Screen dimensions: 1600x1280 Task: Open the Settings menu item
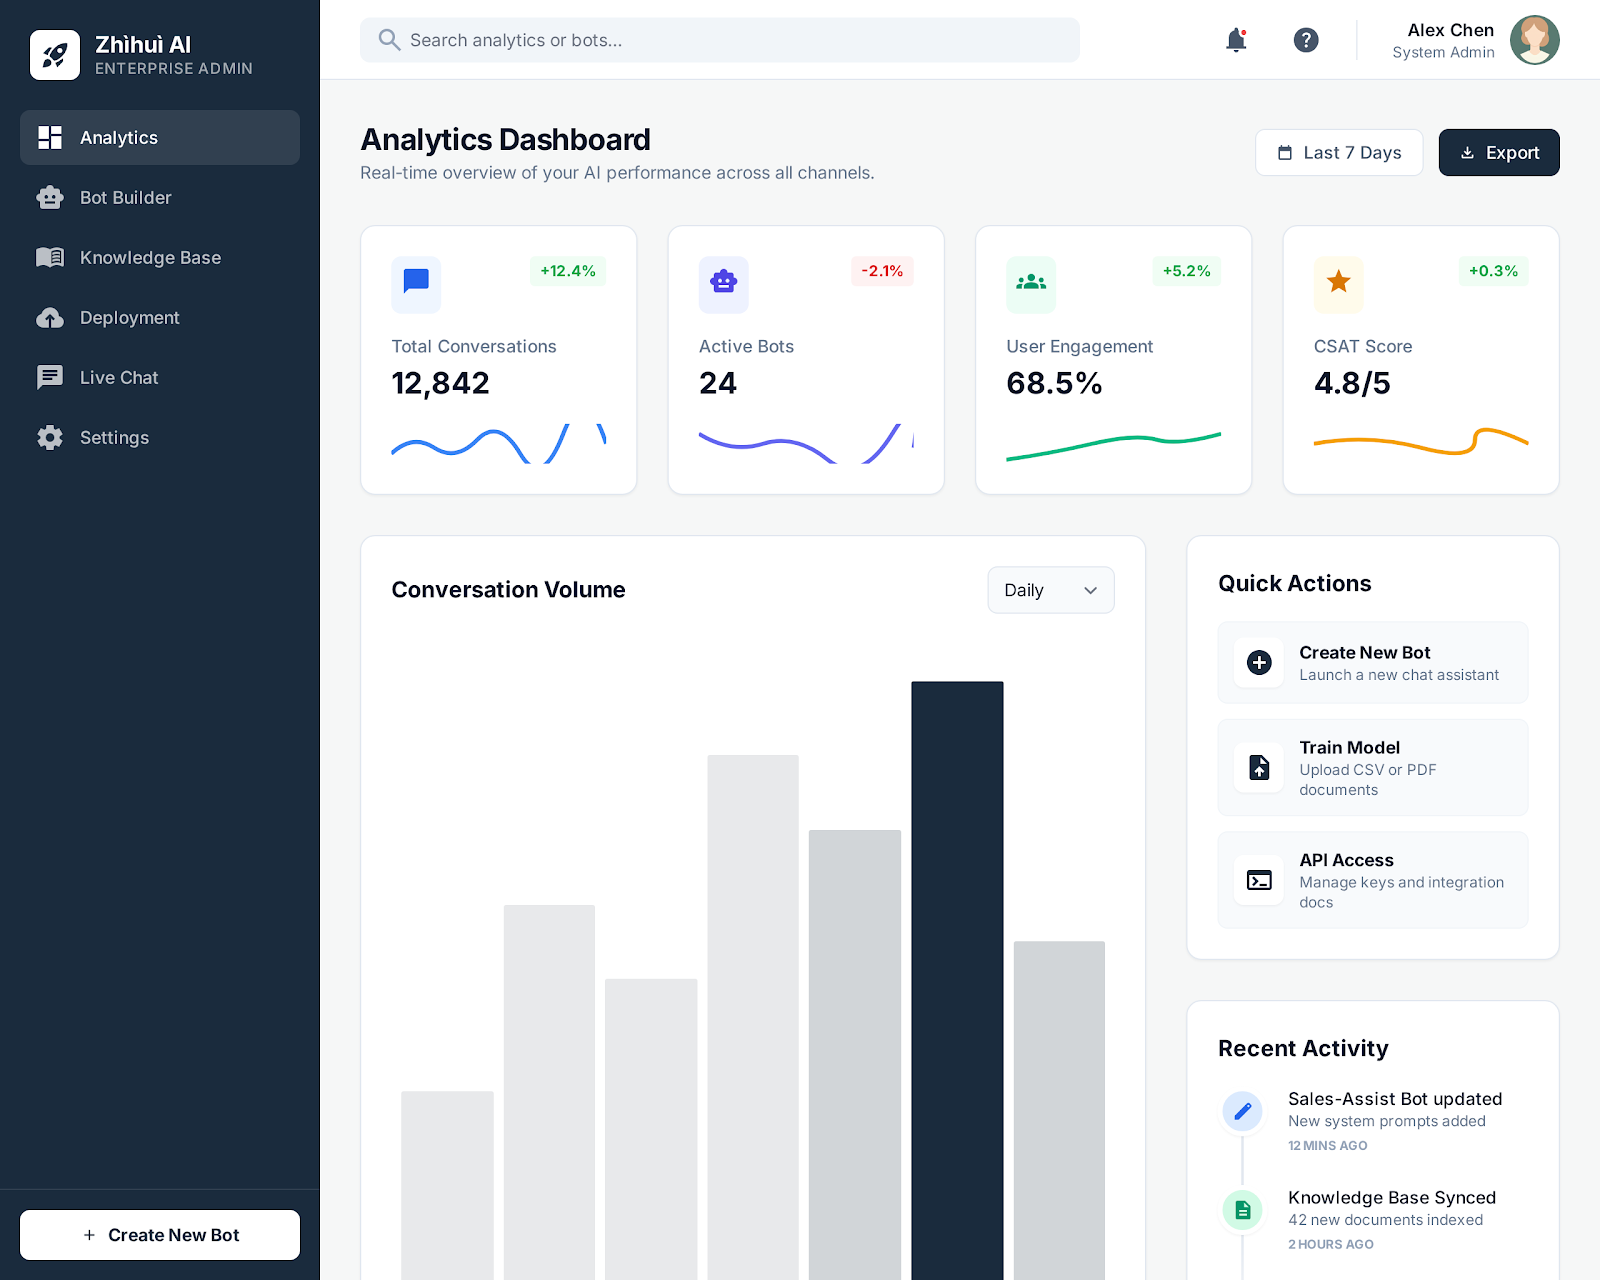(x=114, y=437)
